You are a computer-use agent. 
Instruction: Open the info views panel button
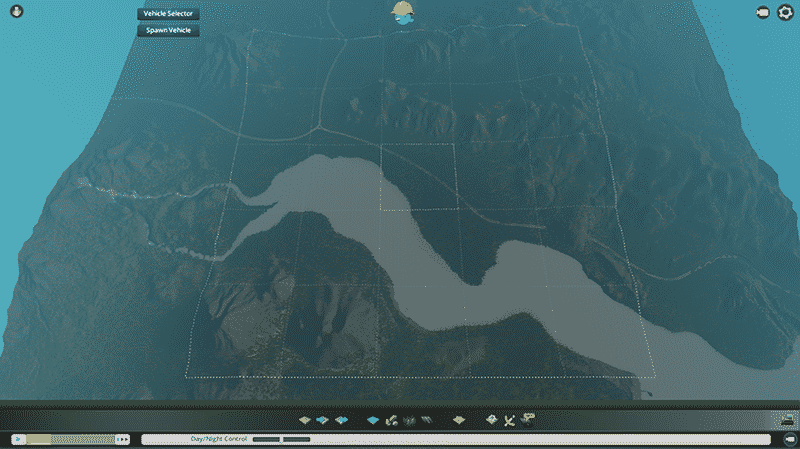[15, 11]
